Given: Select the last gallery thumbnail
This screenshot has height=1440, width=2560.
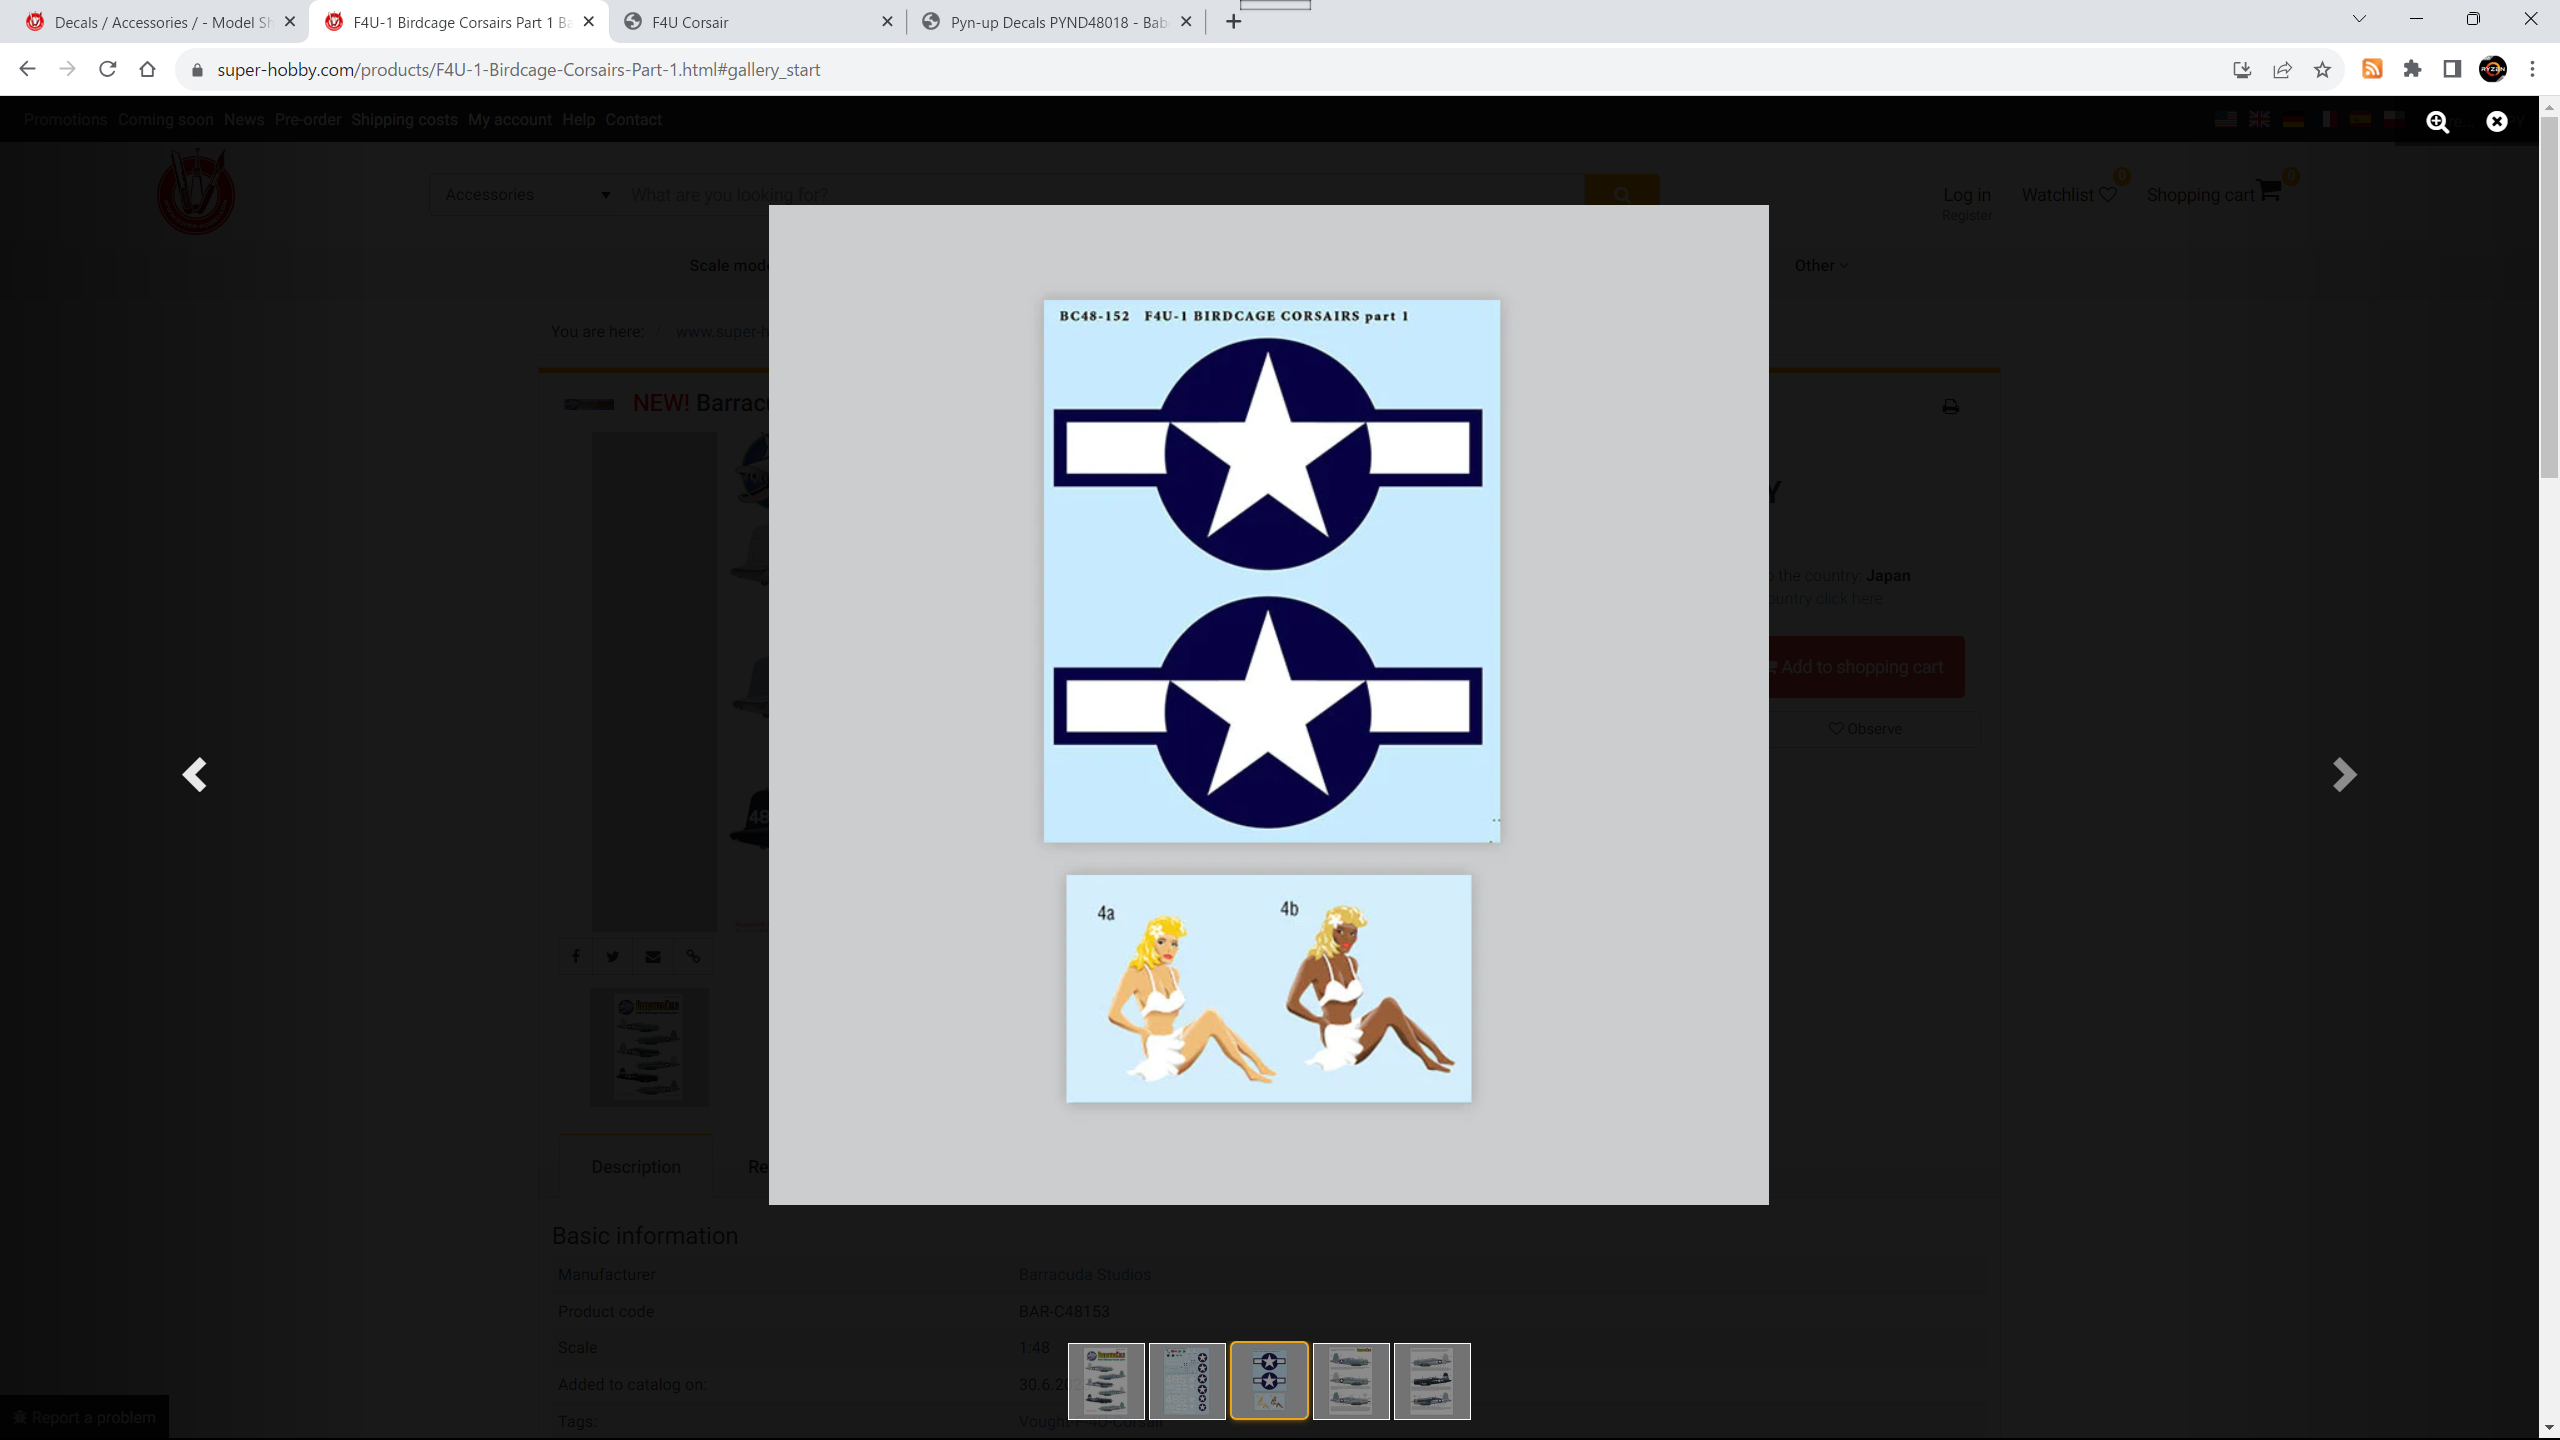Looking at the screenshot, I should 1432,1381.
